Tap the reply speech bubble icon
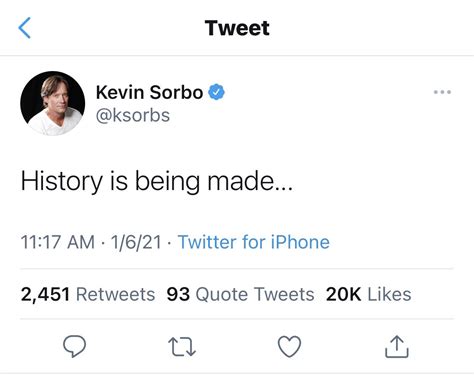The width and height of the screenshot is (474, 386). point(75,346)
